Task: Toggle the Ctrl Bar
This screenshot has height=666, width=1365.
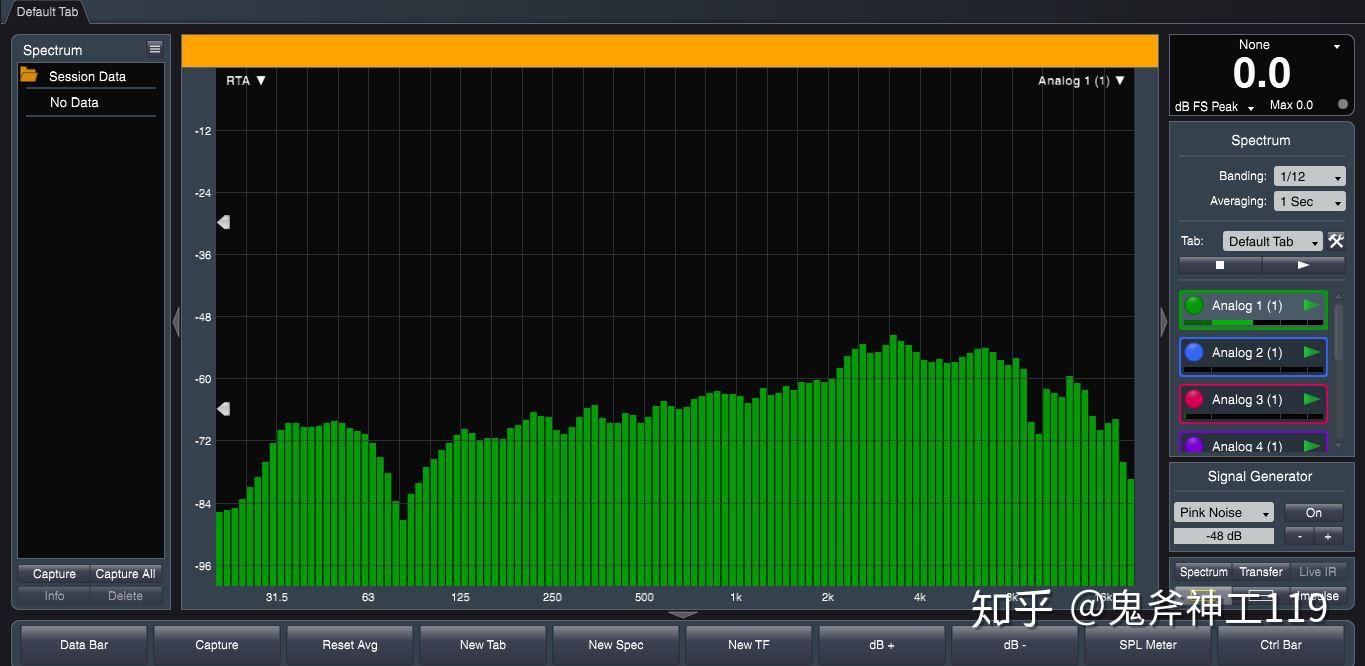Action: (x=1281, y=645)
